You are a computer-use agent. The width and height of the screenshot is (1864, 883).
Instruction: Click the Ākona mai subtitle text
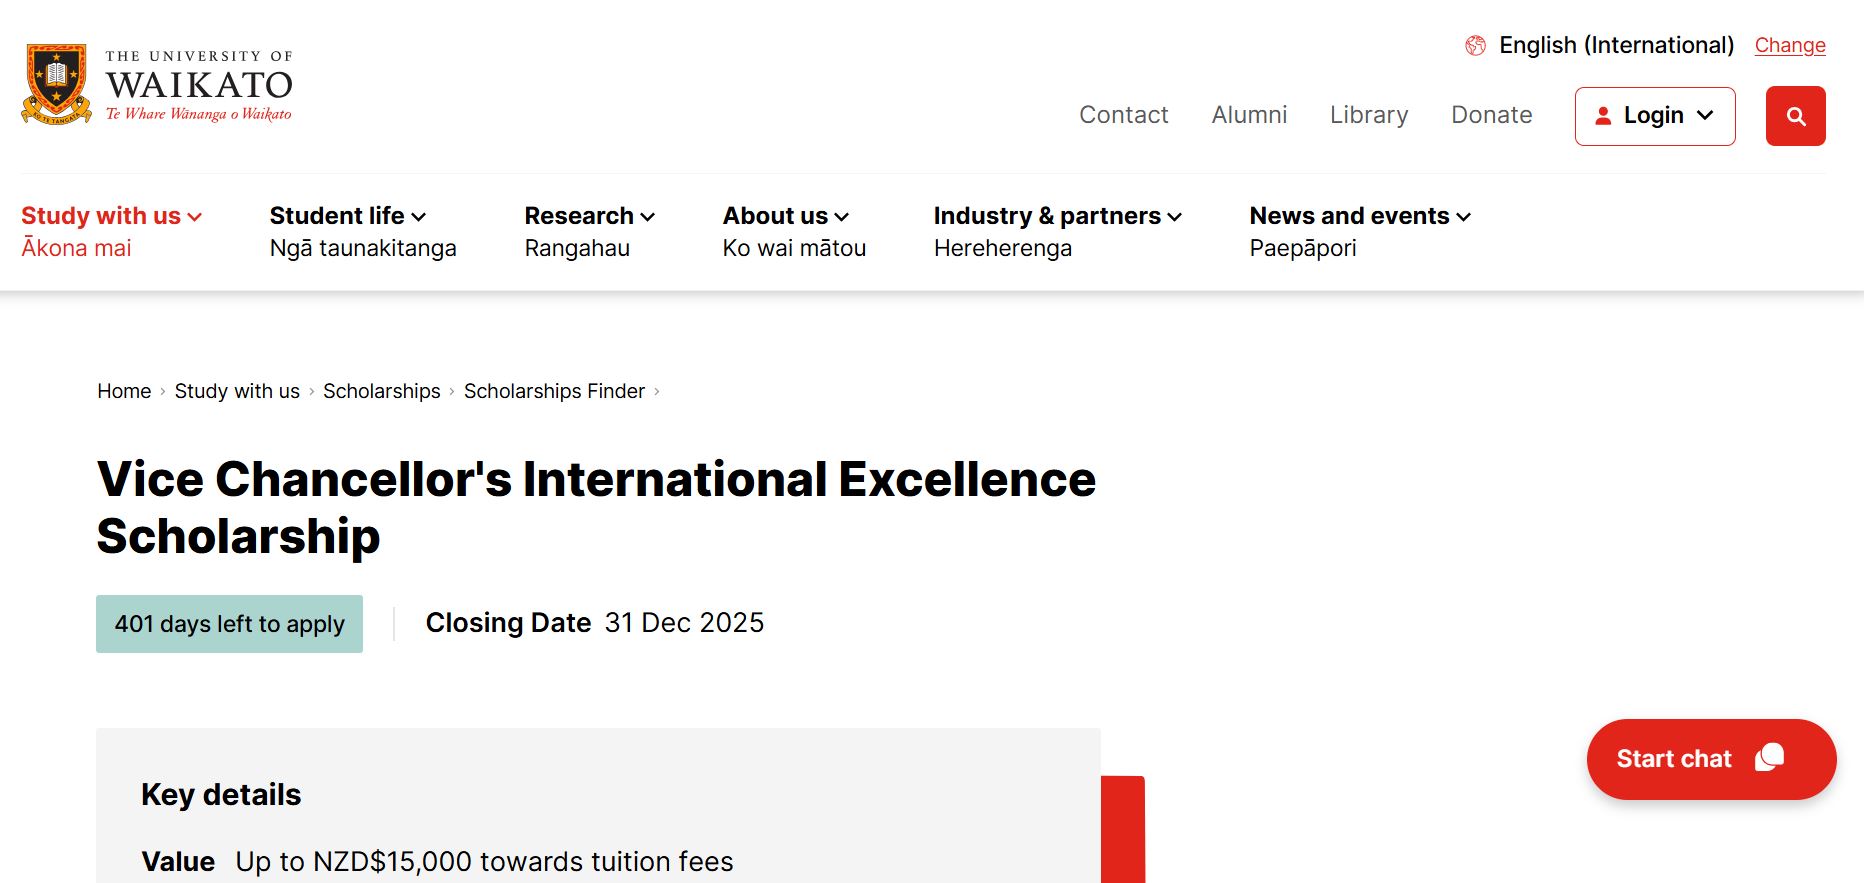click(x=77, y=248)
